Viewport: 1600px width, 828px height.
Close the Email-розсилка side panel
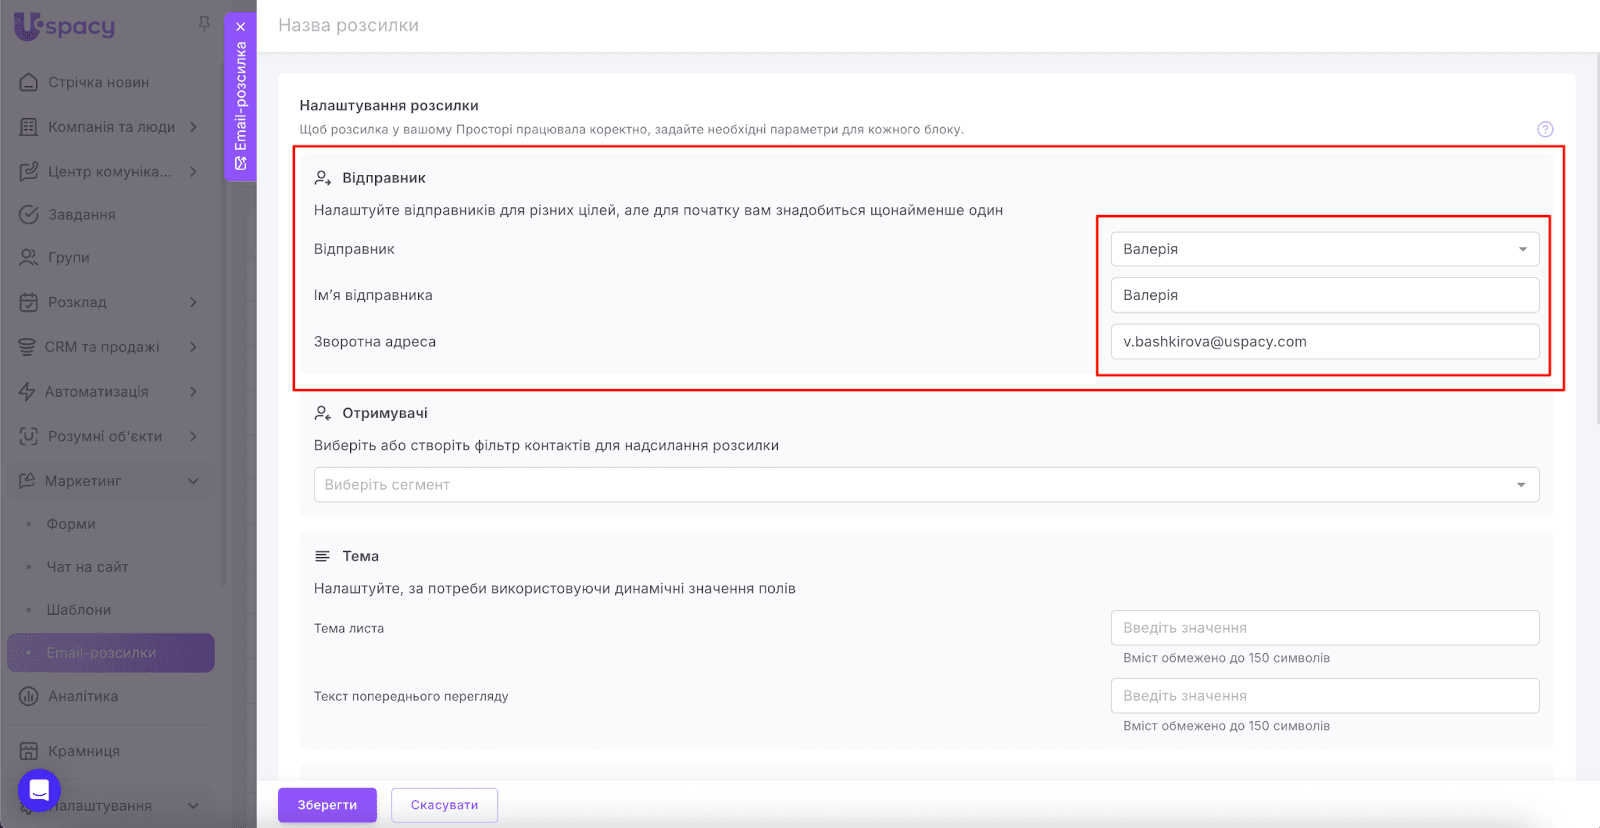point(240,27)
